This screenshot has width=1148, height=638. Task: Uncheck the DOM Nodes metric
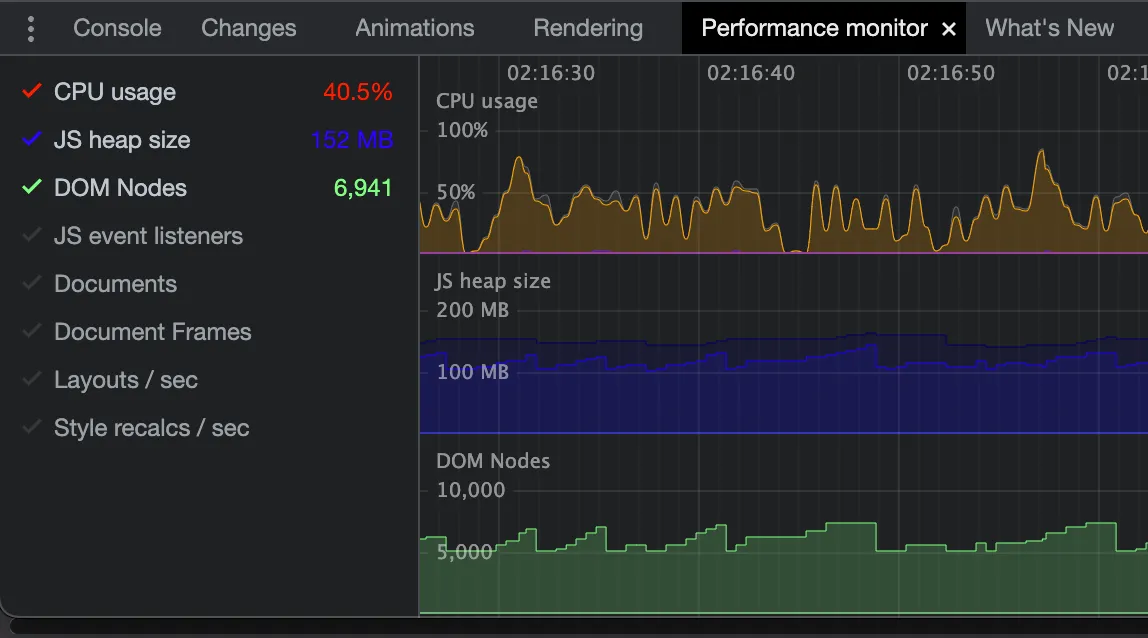click(x=120, y=188)
